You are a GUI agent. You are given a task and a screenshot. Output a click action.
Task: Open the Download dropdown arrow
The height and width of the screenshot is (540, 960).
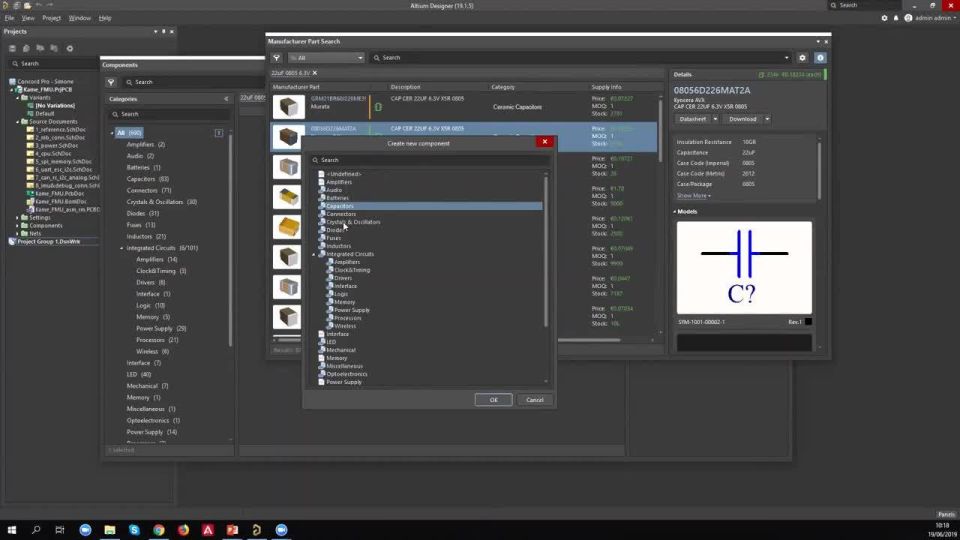point(767,119)
